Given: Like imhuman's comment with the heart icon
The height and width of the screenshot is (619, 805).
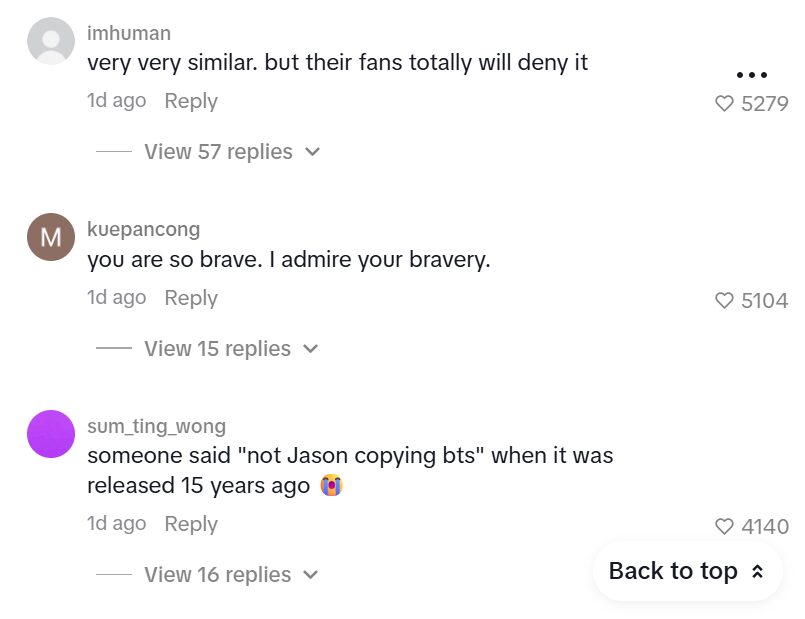Looking at the screenshot, I should click(725, 103).
